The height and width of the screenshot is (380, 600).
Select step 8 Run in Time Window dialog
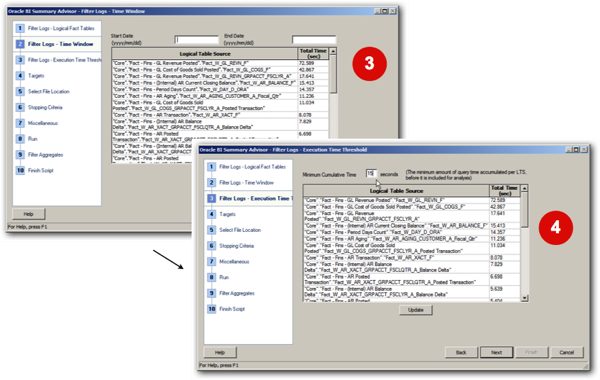click(27, 139)
